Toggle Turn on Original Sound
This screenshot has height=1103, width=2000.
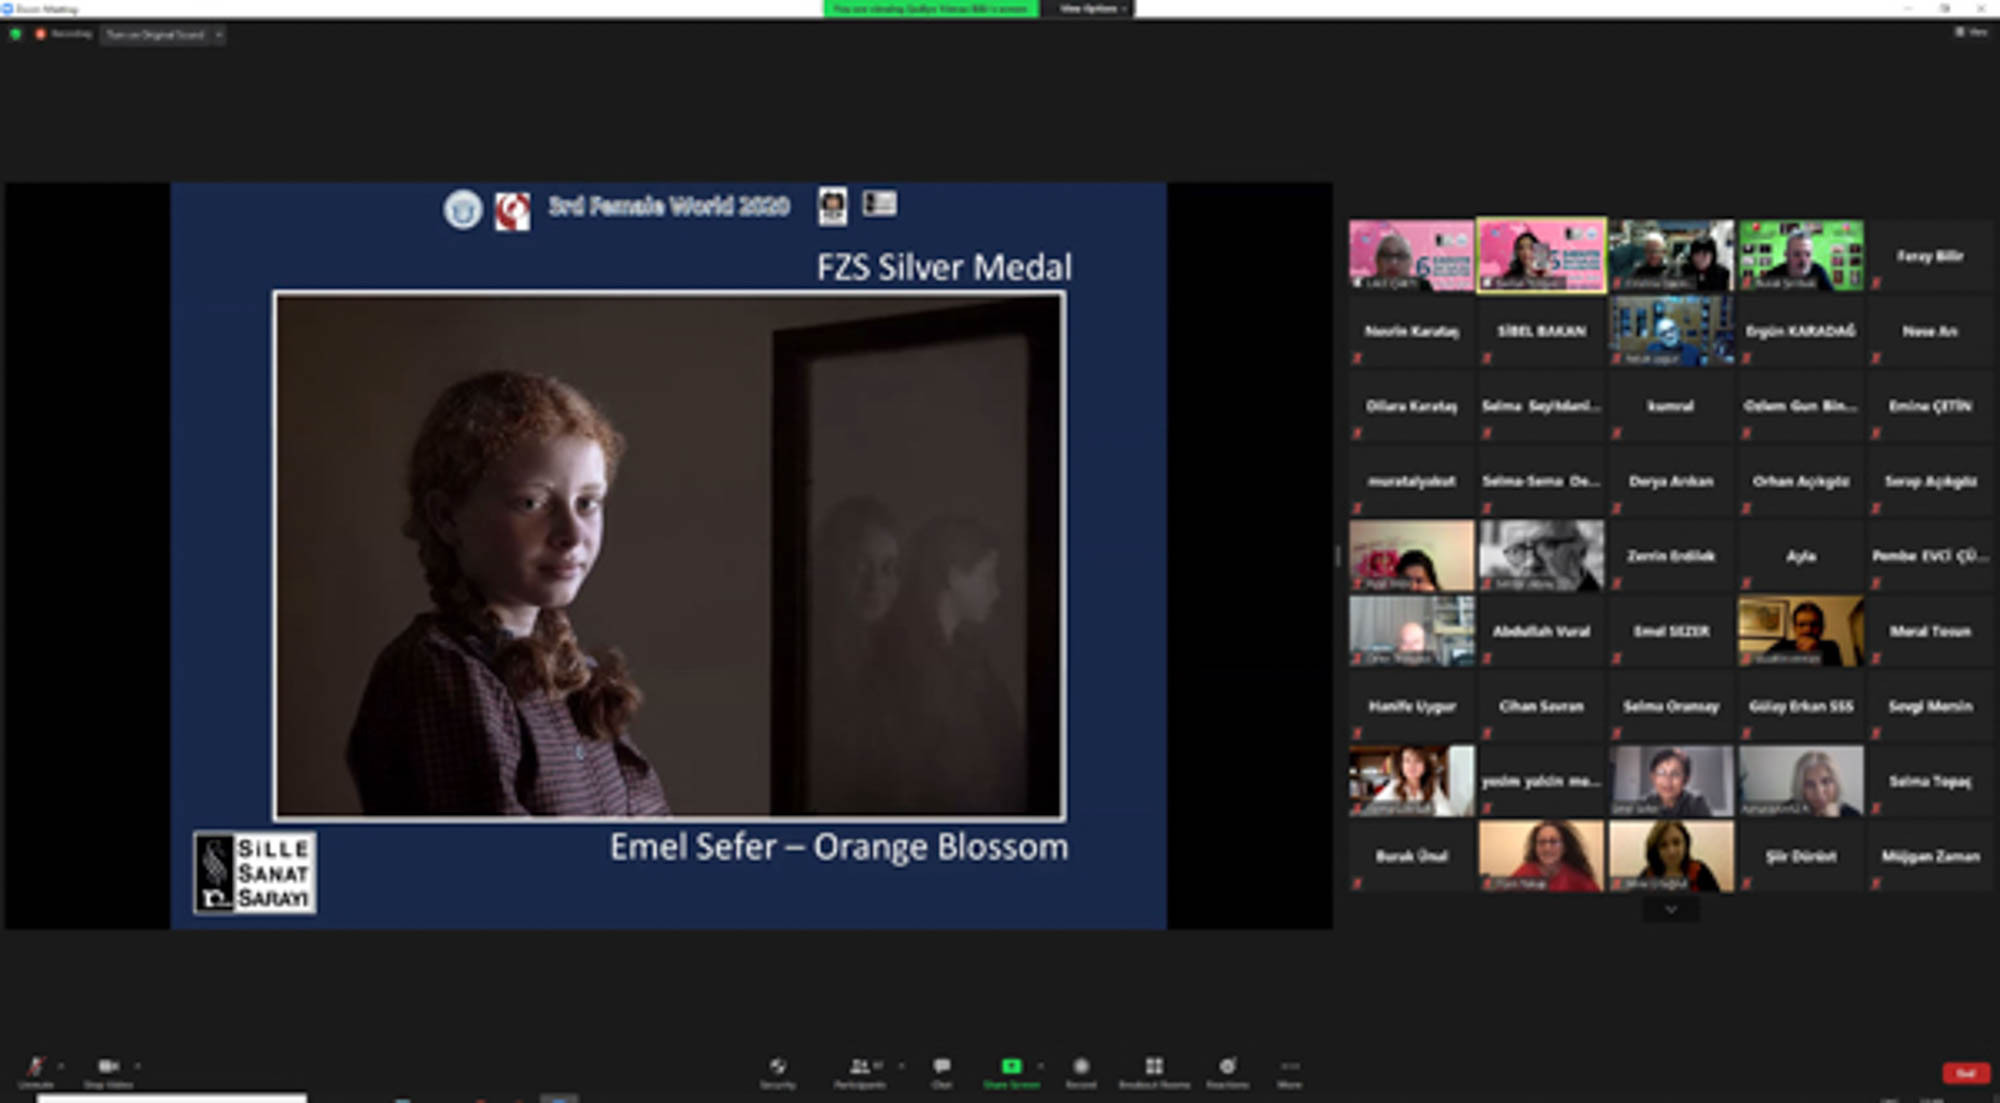pos(155,35)
